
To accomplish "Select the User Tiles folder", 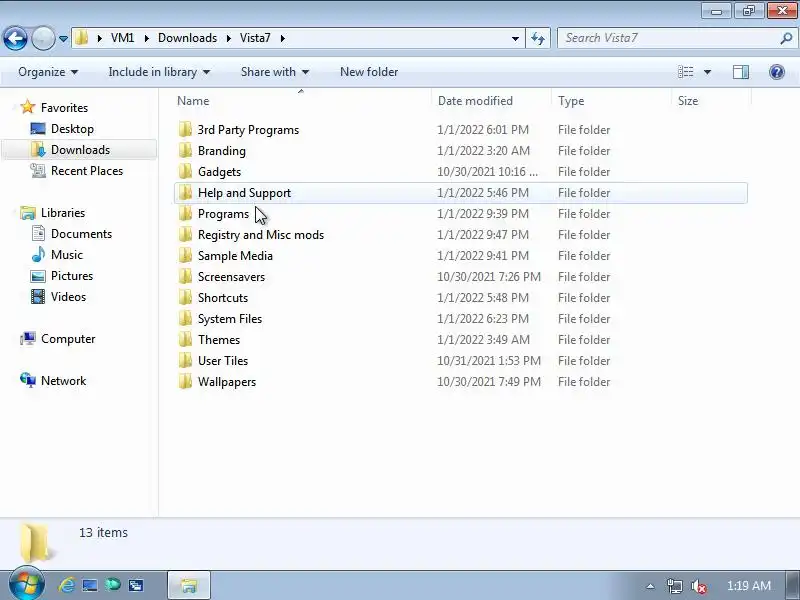I will [461, 361].
